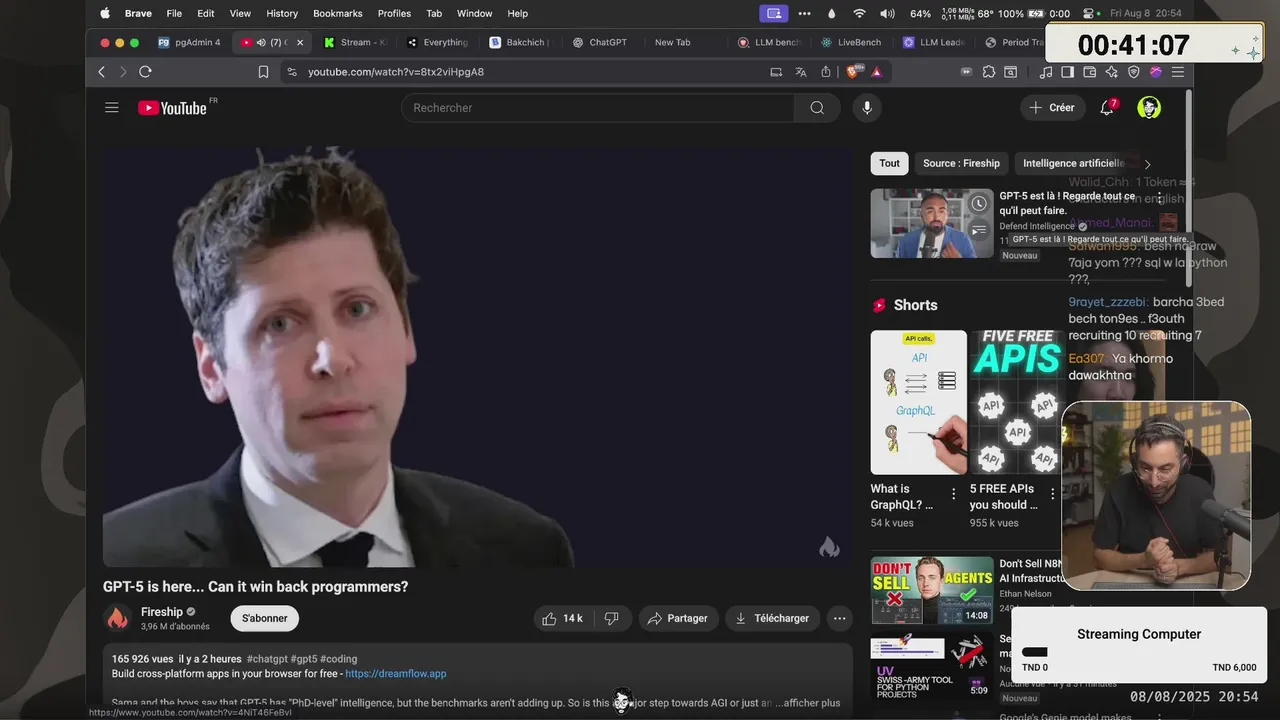Click the search magnifier button
1280x720 pixels.
[817, 108]
